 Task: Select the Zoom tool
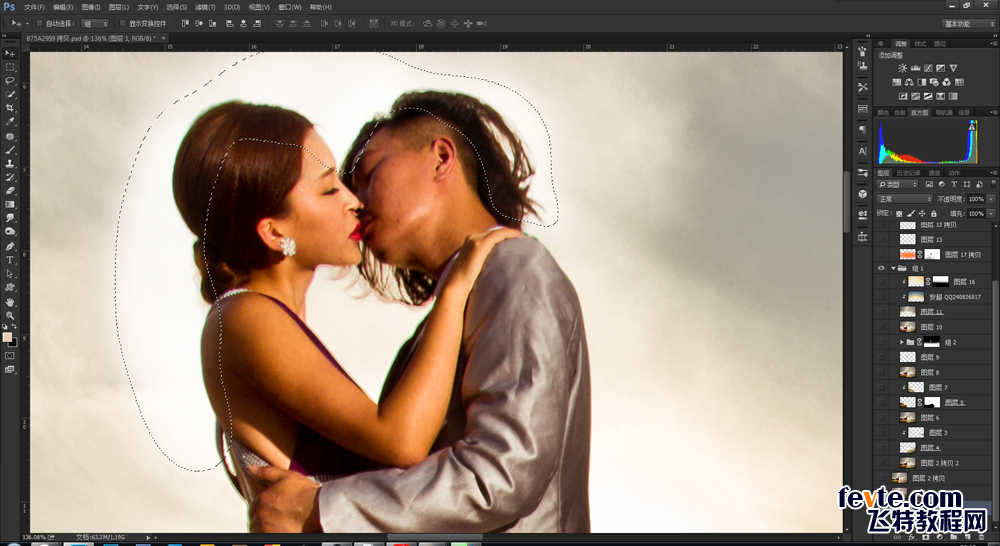10,315
